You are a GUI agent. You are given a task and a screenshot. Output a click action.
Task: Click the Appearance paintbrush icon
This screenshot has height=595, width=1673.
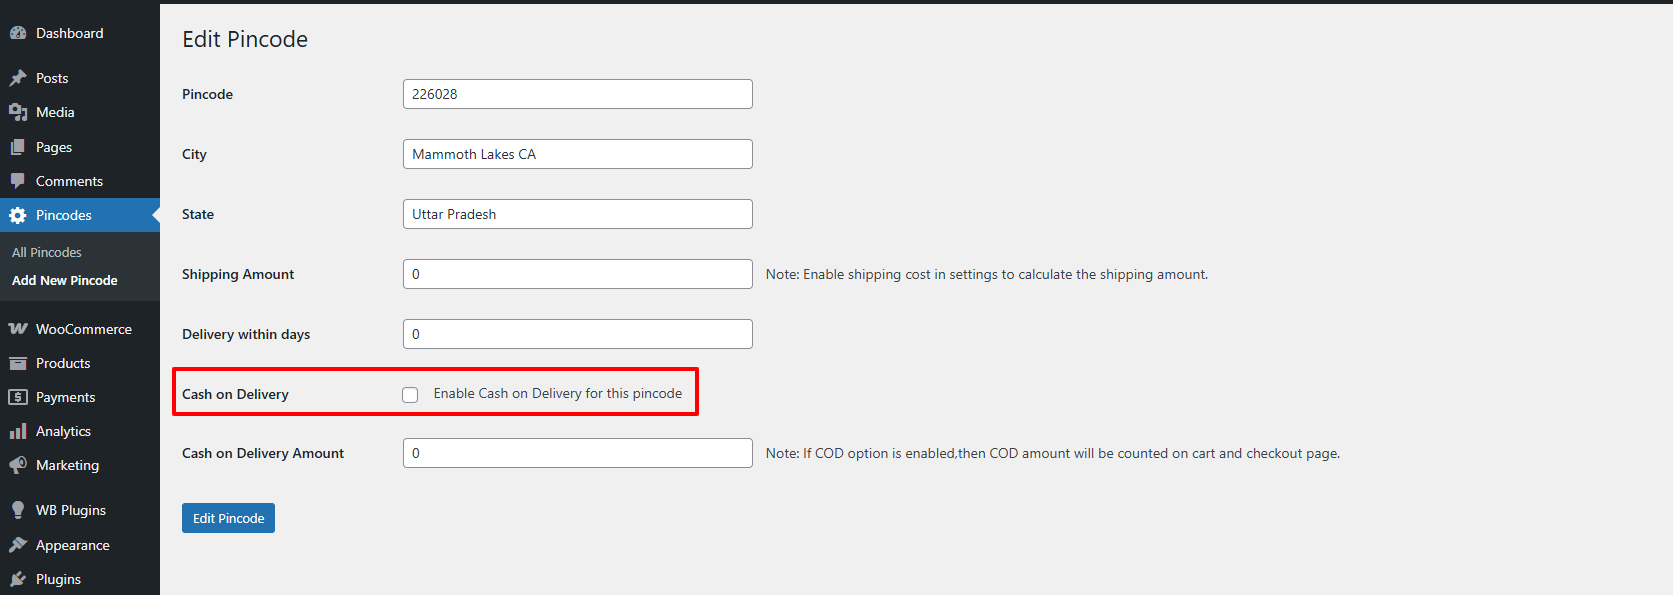click(x=18, y=545)
